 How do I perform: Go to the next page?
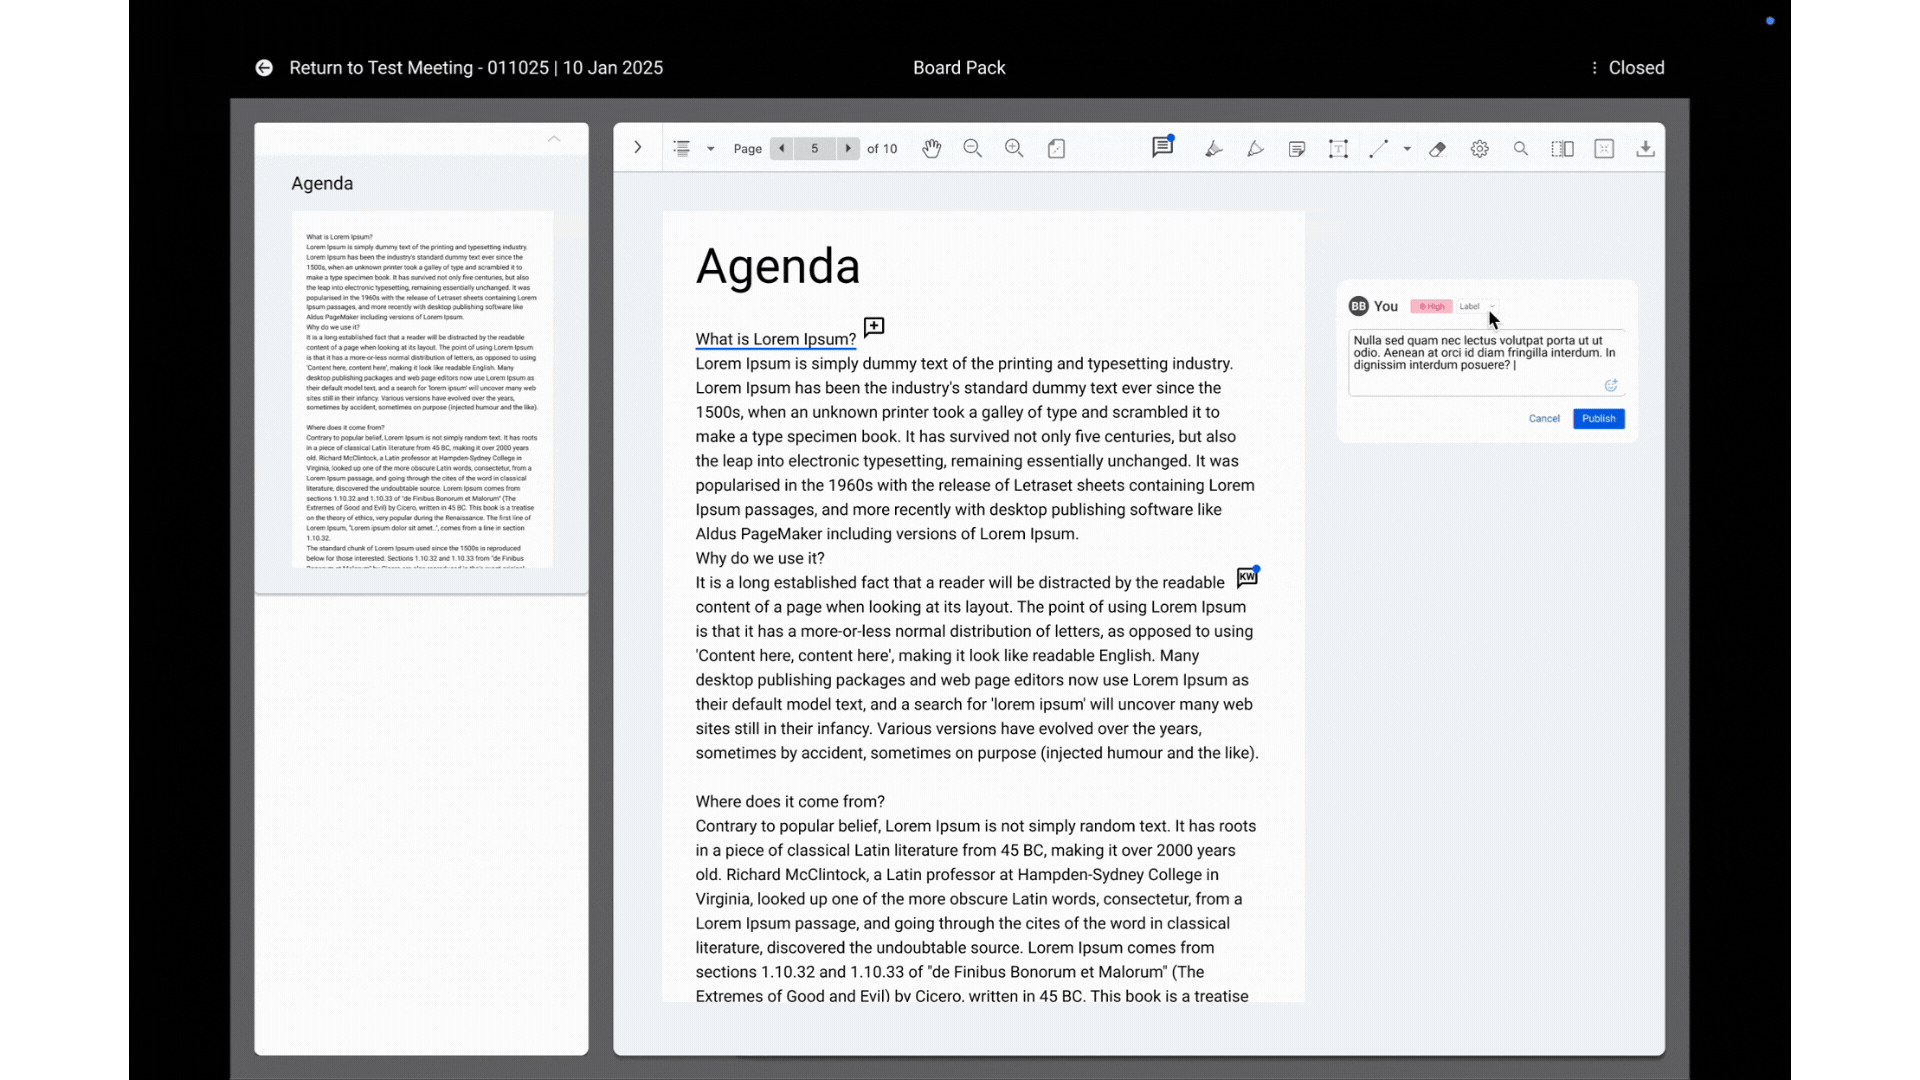tap(848, 148)
